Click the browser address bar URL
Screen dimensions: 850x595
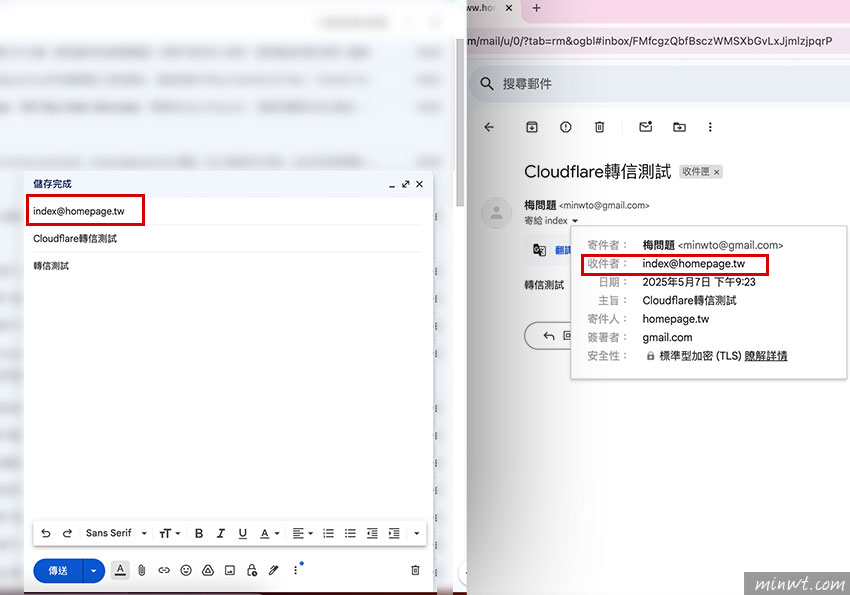click(649, 41)
